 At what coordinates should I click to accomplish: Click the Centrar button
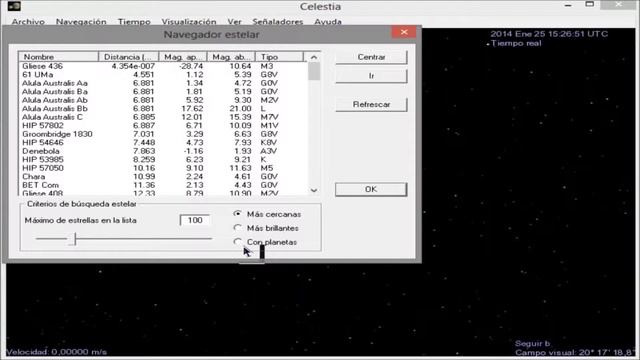coord(371,57)
